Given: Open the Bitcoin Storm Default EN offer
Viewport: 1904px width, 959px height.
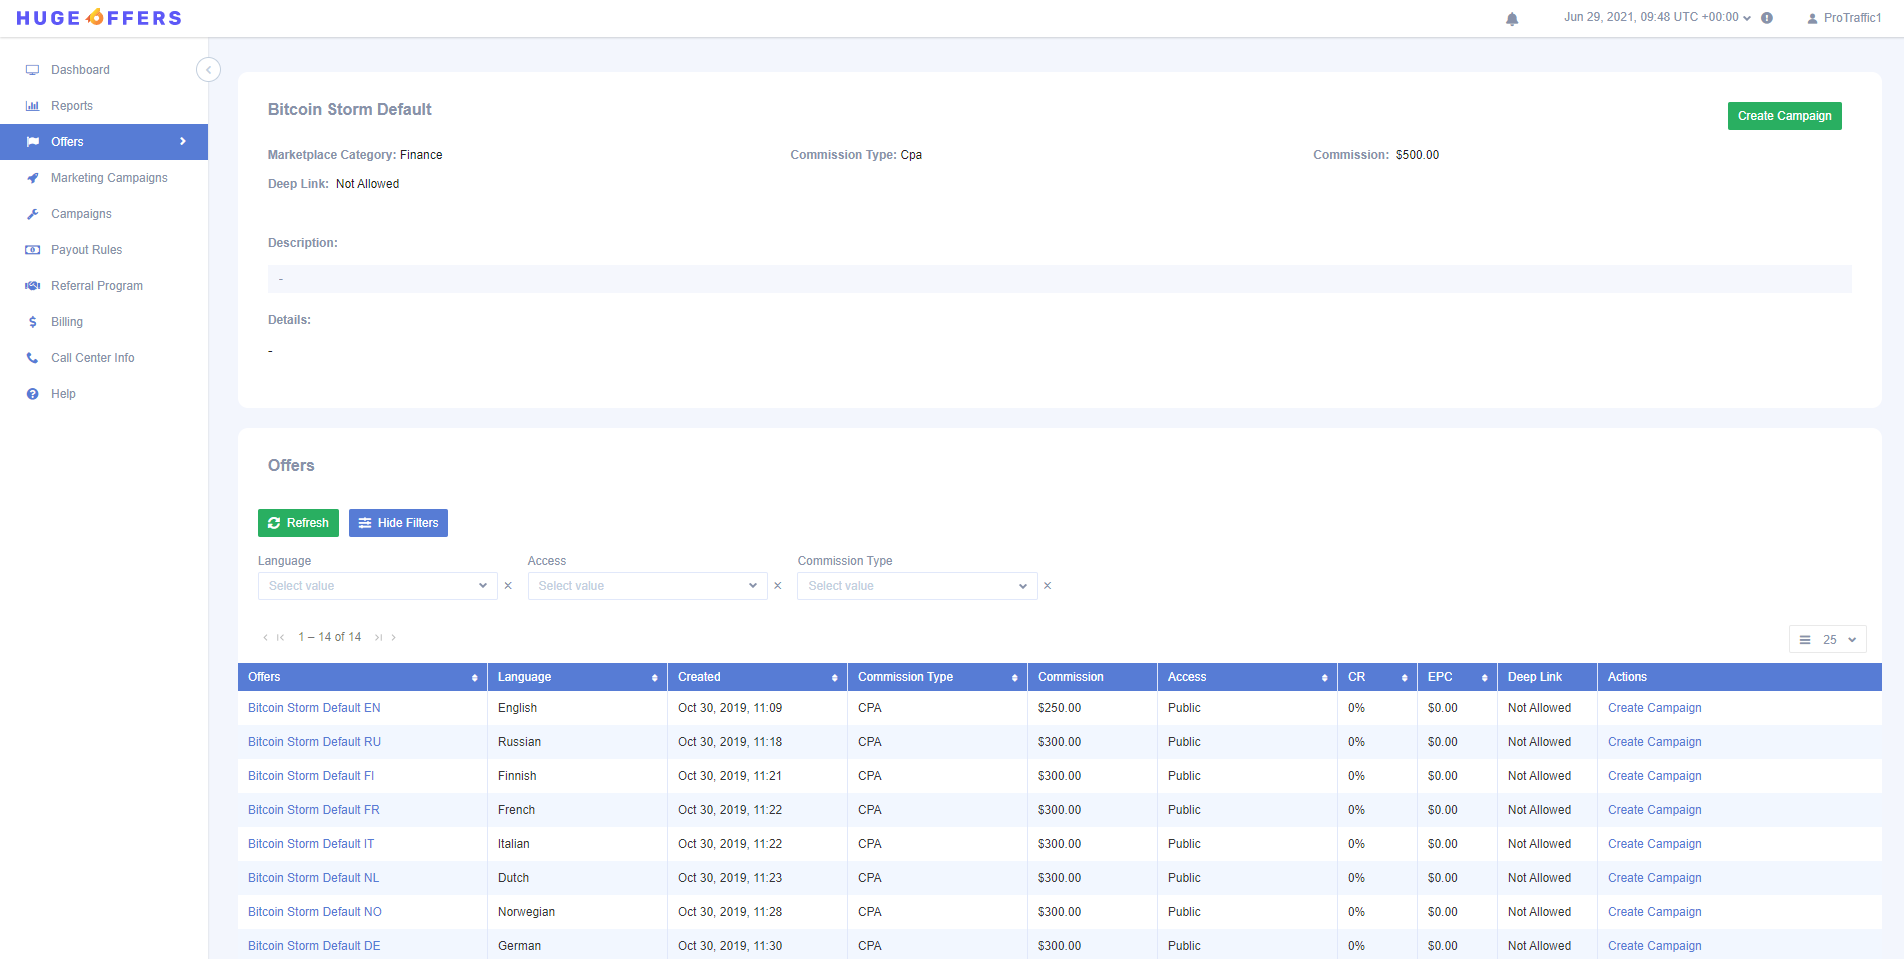Looking at the screenshot, I should click(x=314, y=708).
